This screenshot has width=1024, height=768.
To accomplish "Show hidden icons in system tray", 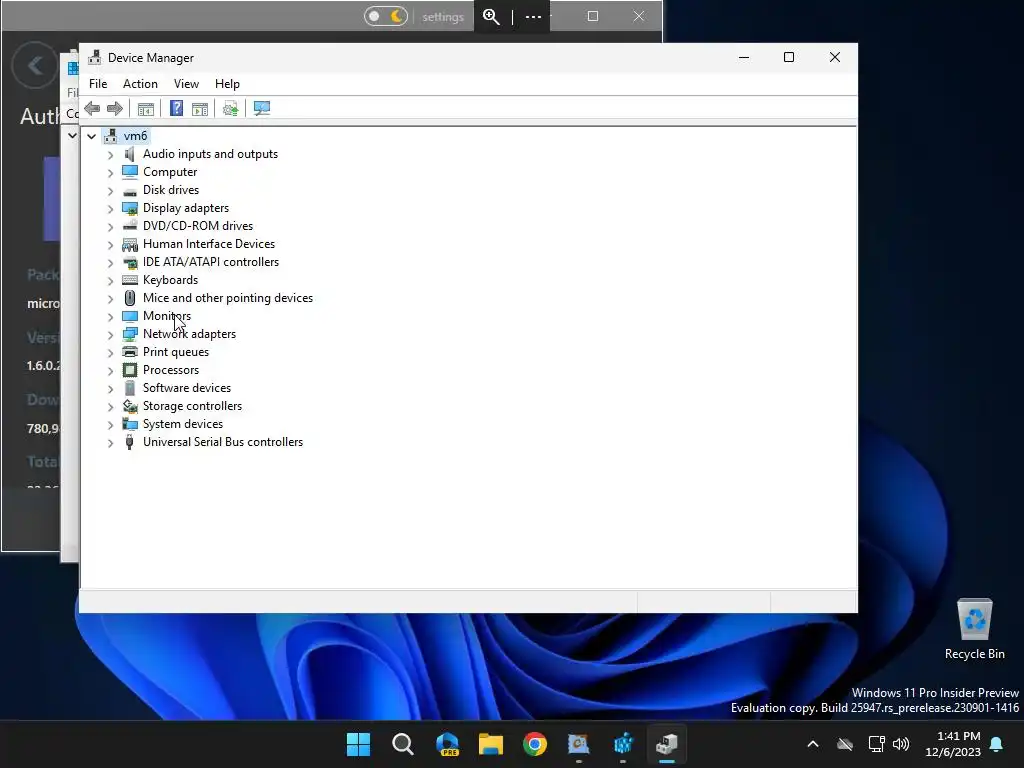I will [812, 744].
